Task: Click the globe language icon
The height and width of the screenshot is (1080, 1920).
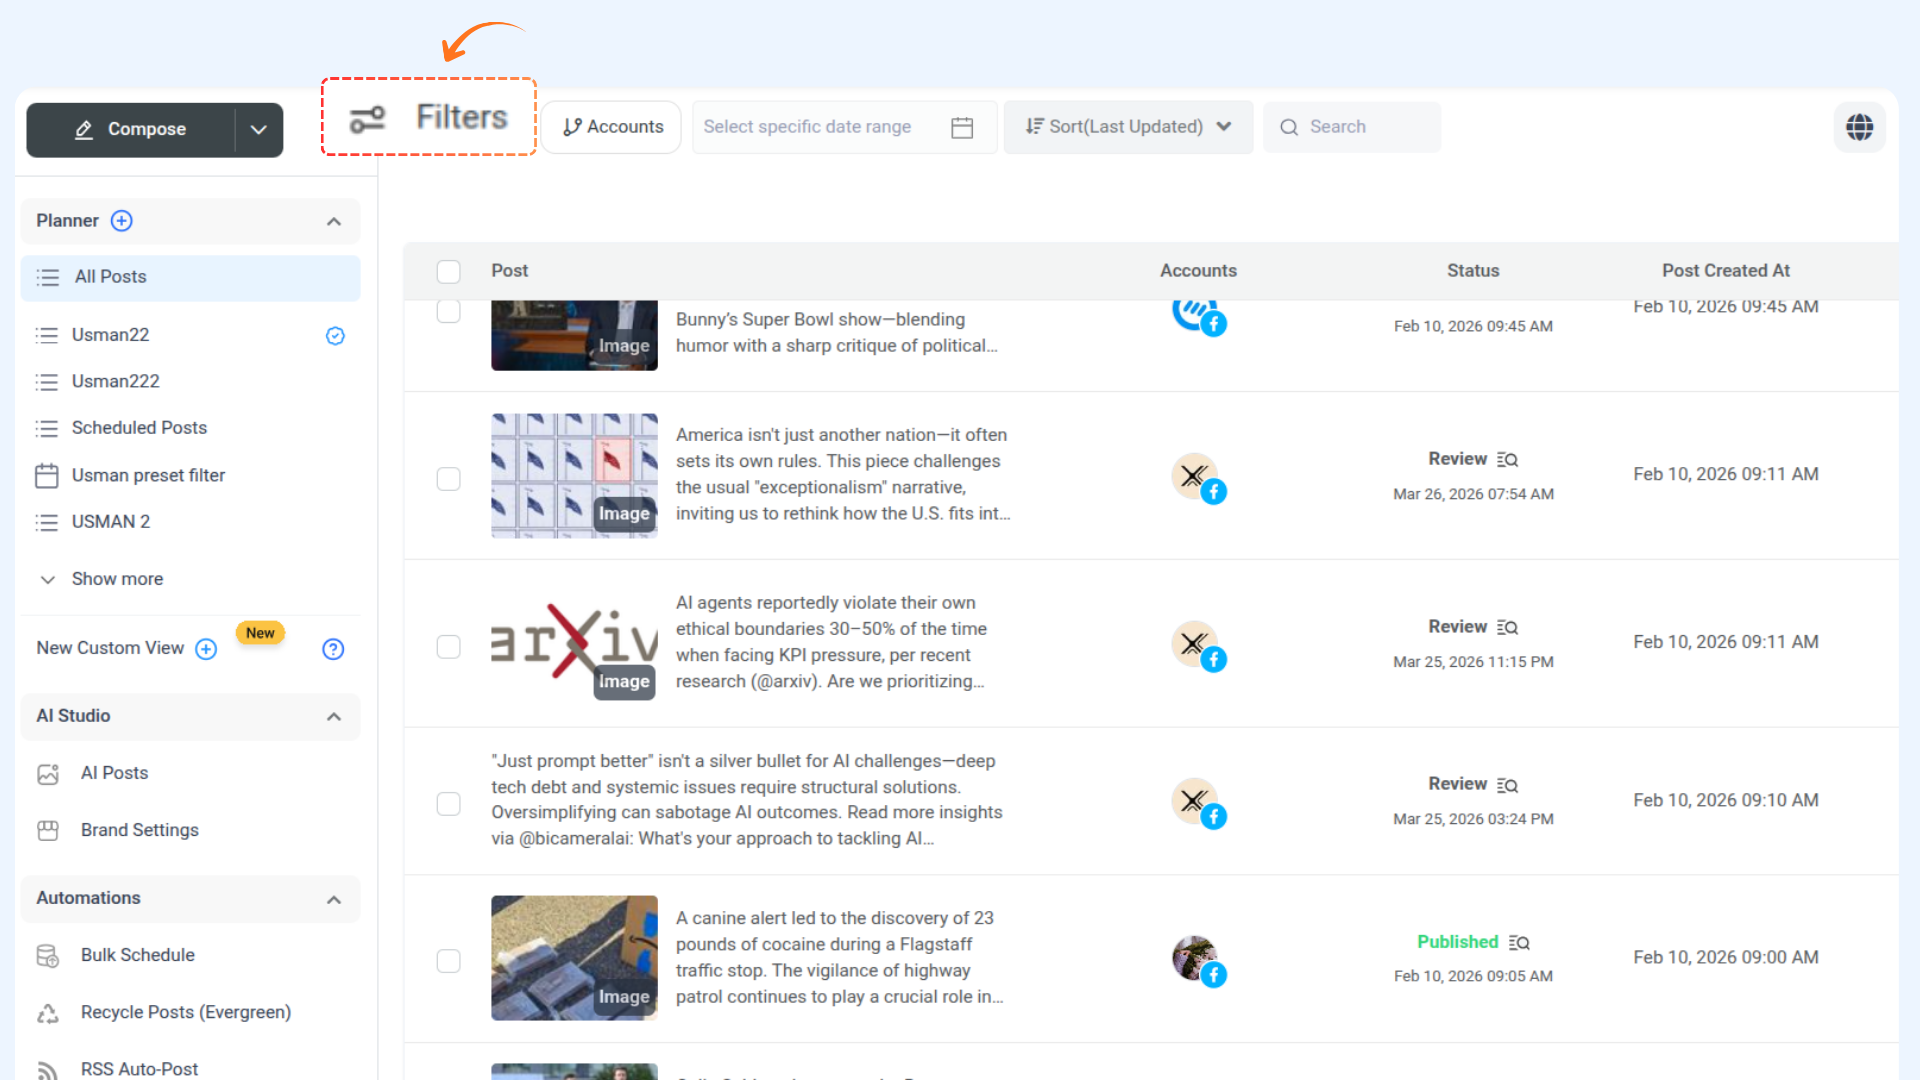Action: coord(1859,127)
